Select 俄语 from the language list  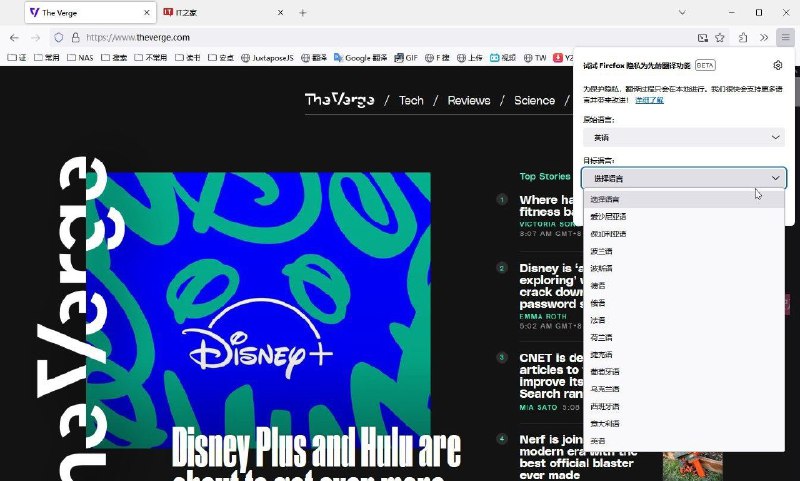[x=683, y=303]
